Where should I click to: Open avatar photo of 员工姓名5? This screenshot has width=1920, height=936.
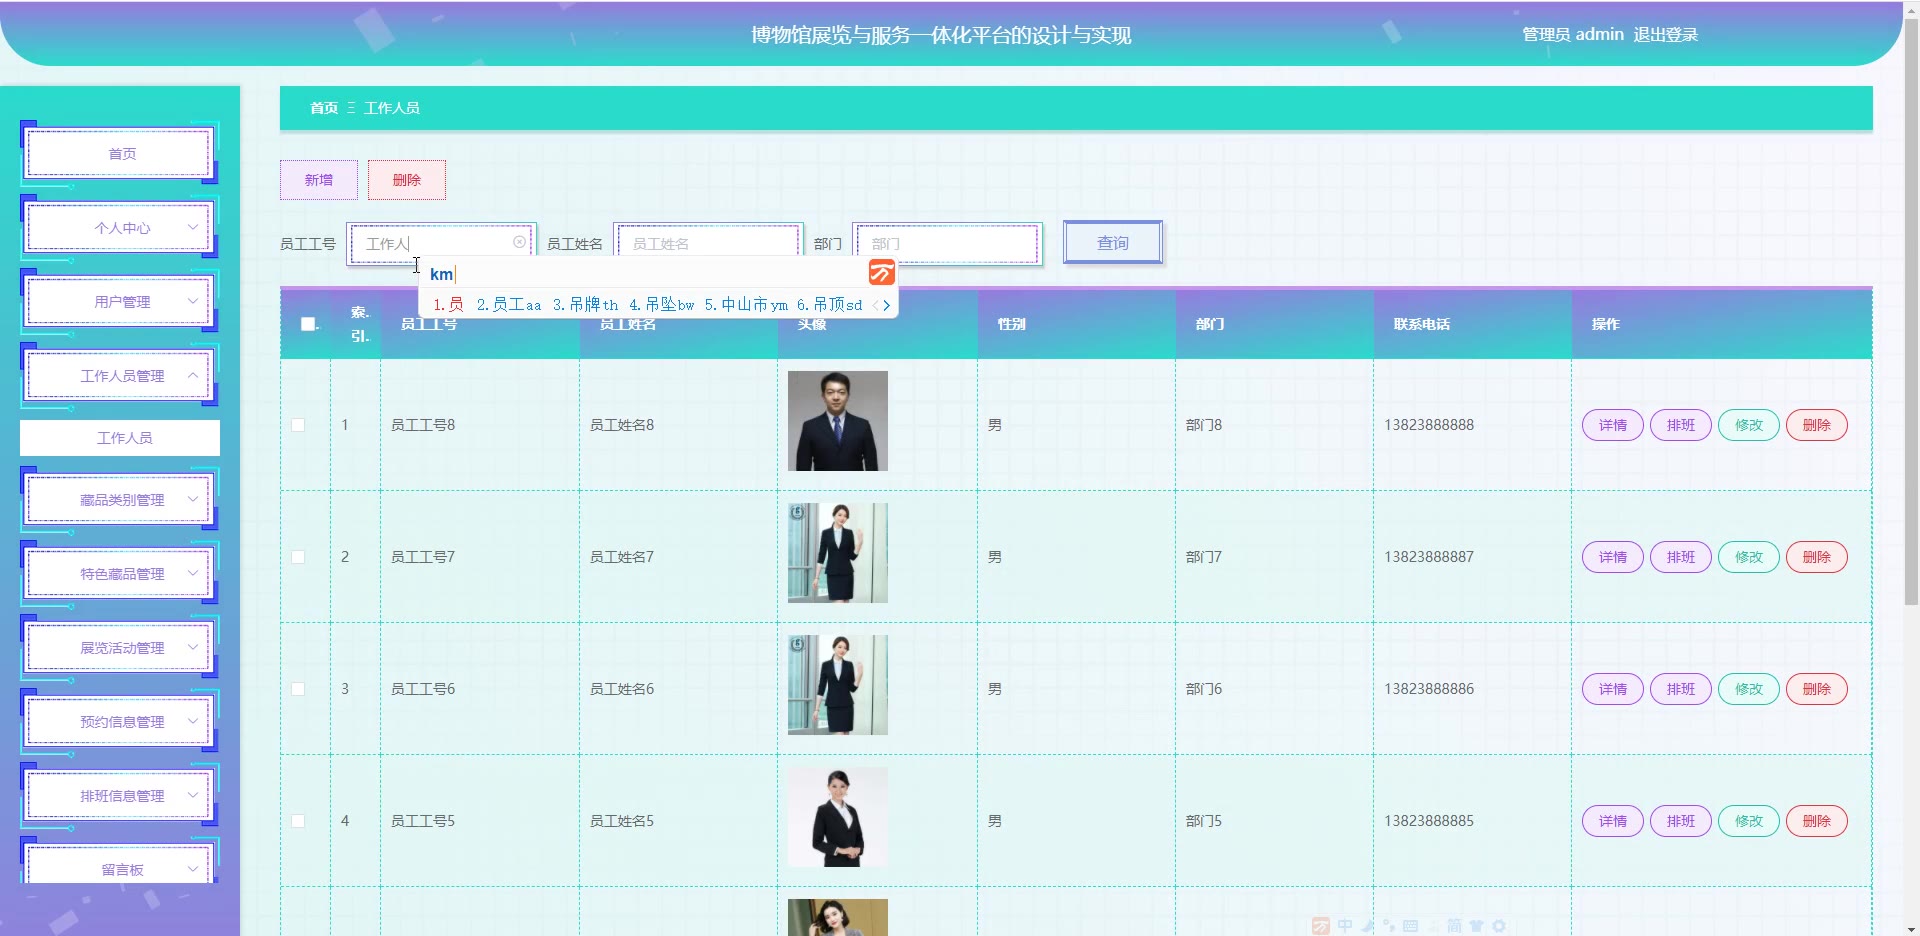click(838, 817)
